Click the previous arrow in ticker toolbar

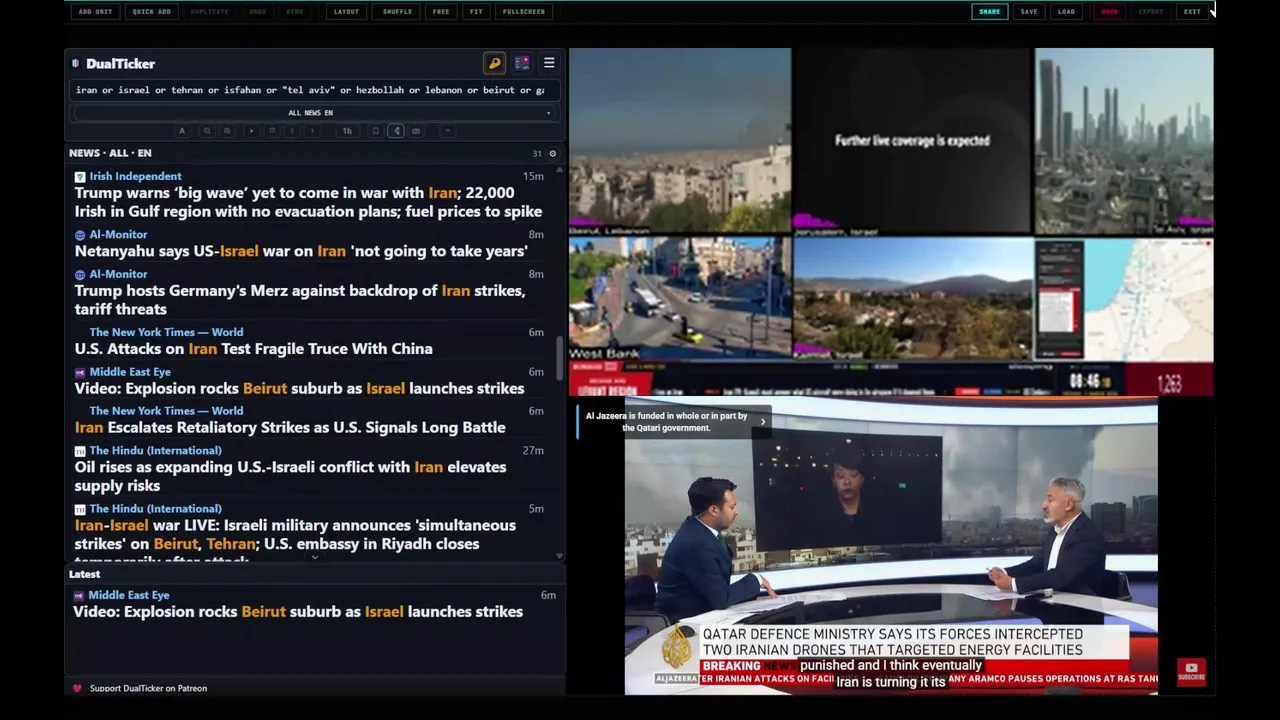pyautogui.click(x=292, y=131)
